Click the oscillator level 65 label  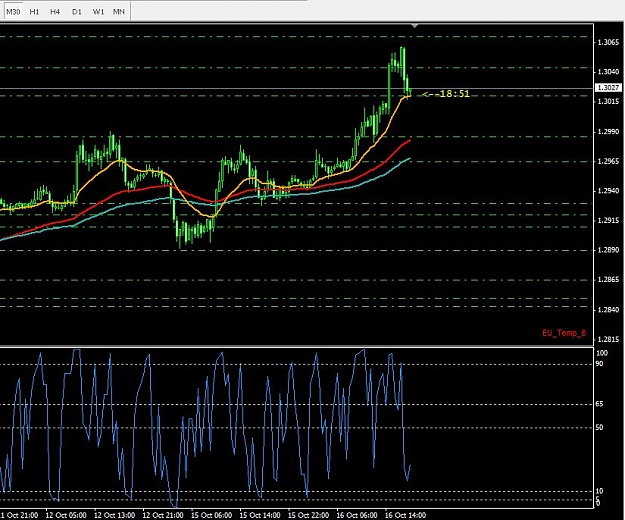pyautogui.click(x=599, y=404)
